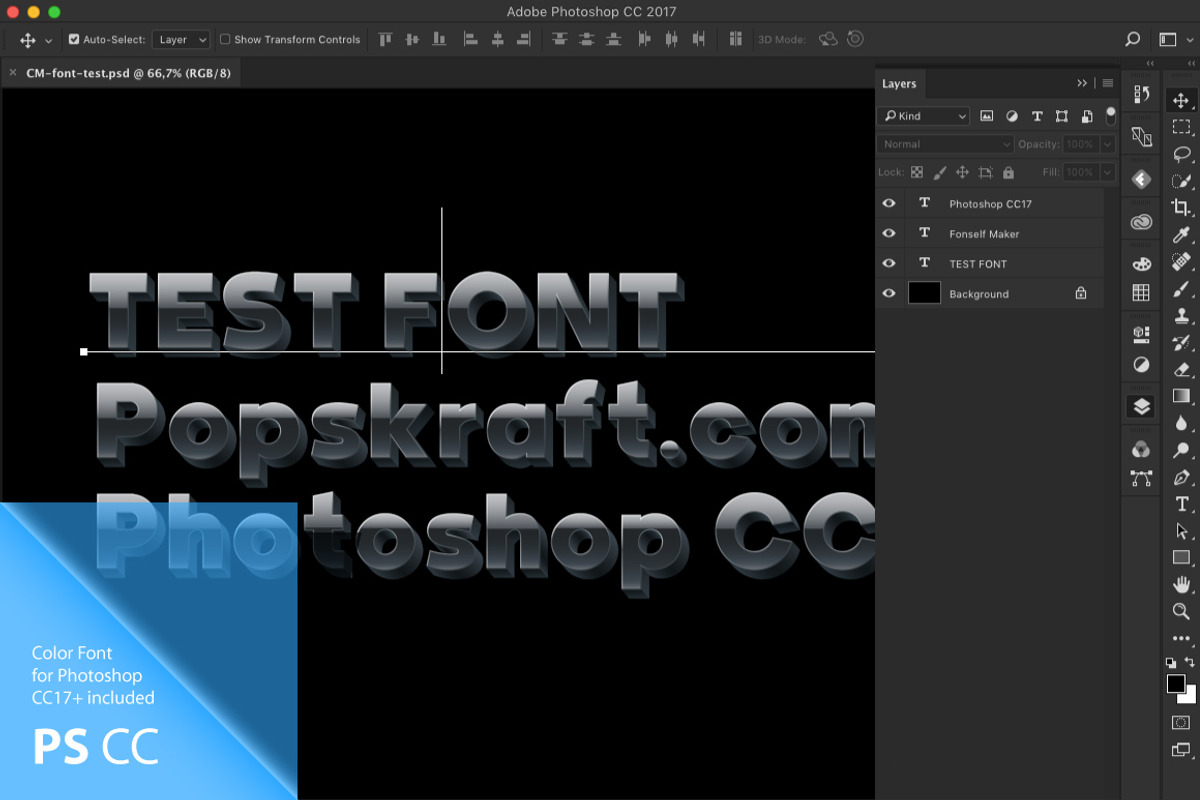Hide the Background layer
Image resolution: width=1200 pixels, height=800 pixels.
pos(889,293)
